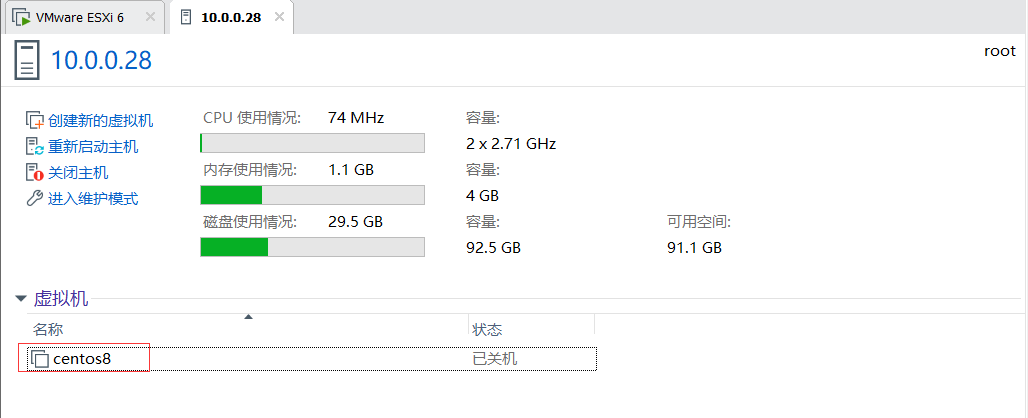Click the restart host icon
Viewport: 1028px width, 418px height.
(x=35, y=147)
